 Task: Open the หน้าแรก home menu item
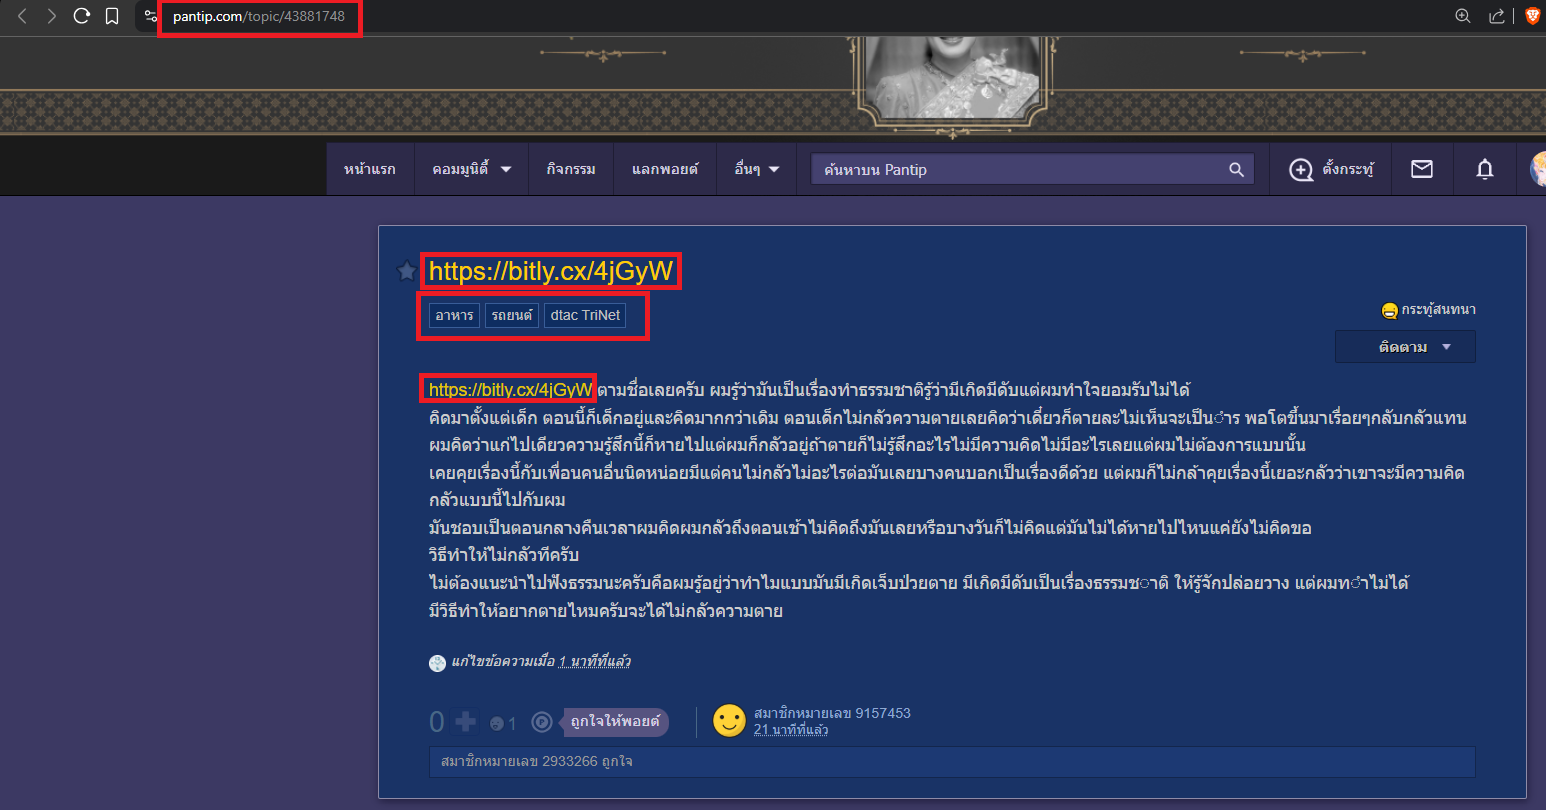tap(369, 169)
